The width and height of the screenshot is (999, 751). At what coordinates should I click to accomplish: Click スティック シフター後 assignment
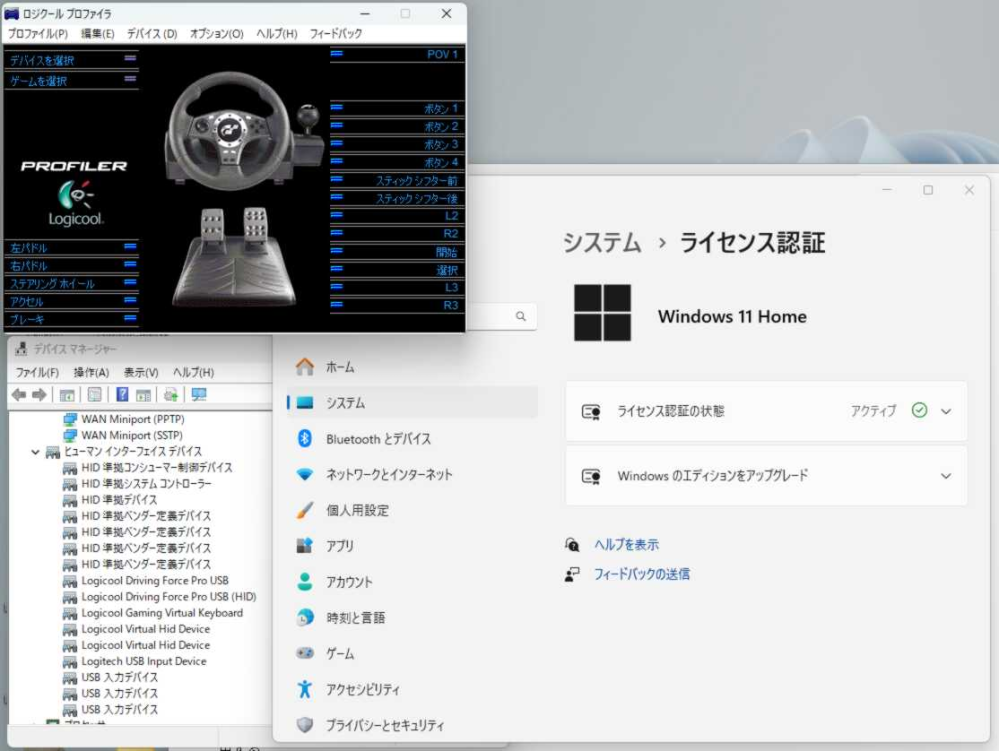(396, 198)
